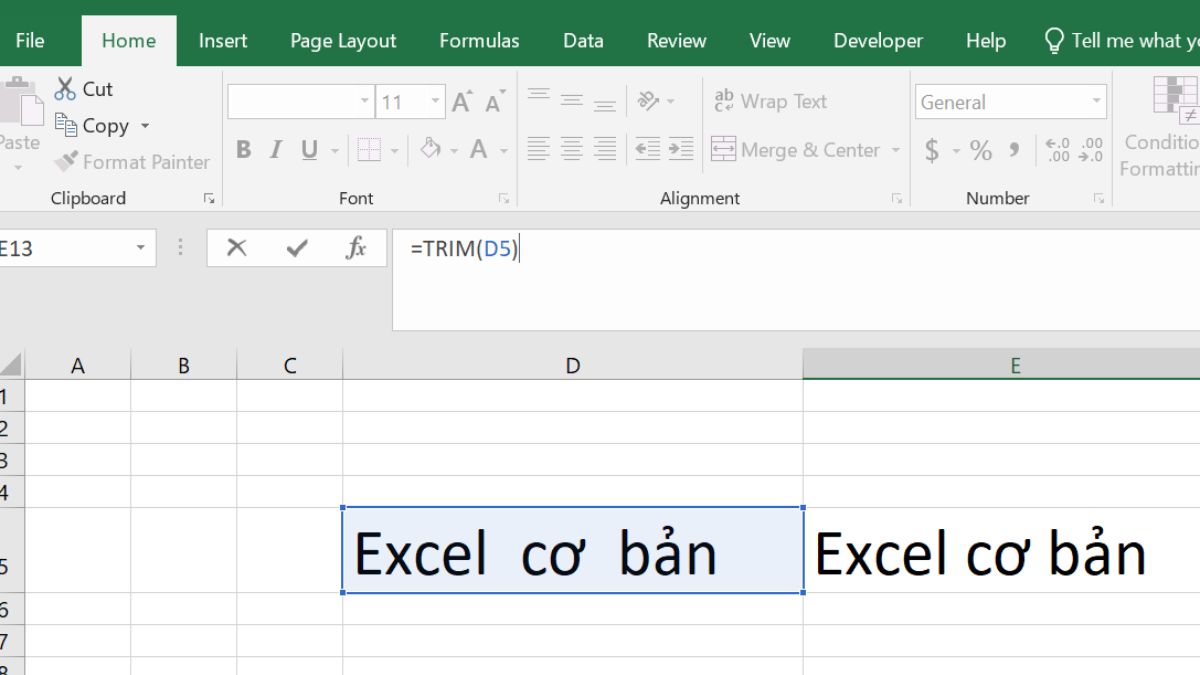Open Number format dialog launcher

[1099, 198]
